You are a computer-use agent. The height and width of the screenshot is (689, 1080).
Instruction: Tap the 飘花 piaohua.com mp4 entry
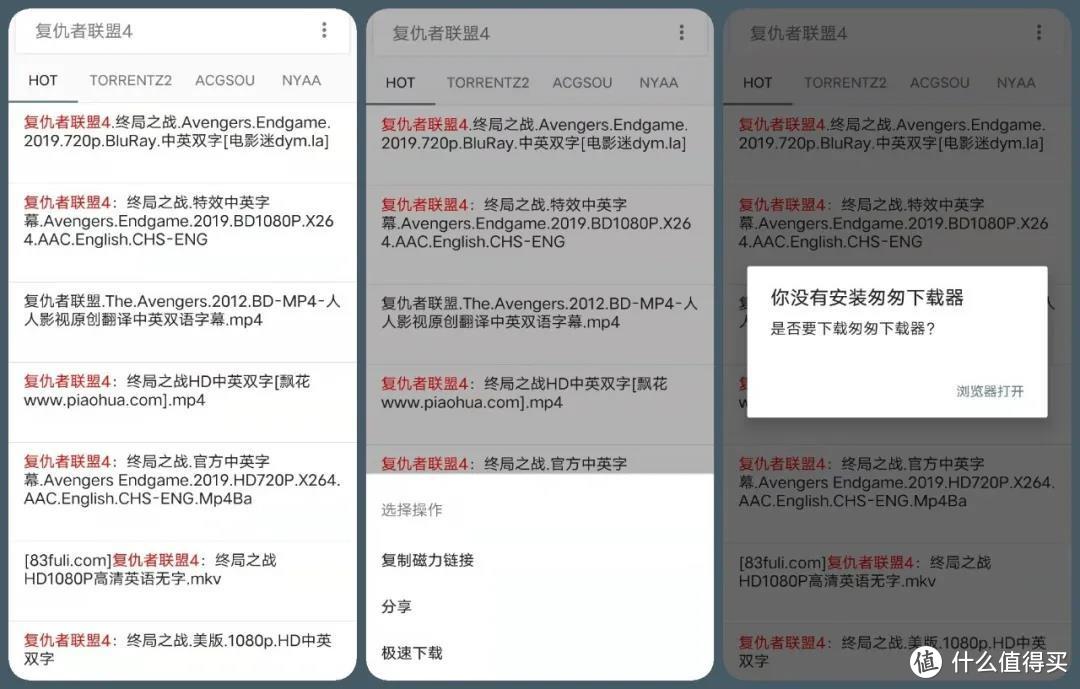(x=180, y=392)
